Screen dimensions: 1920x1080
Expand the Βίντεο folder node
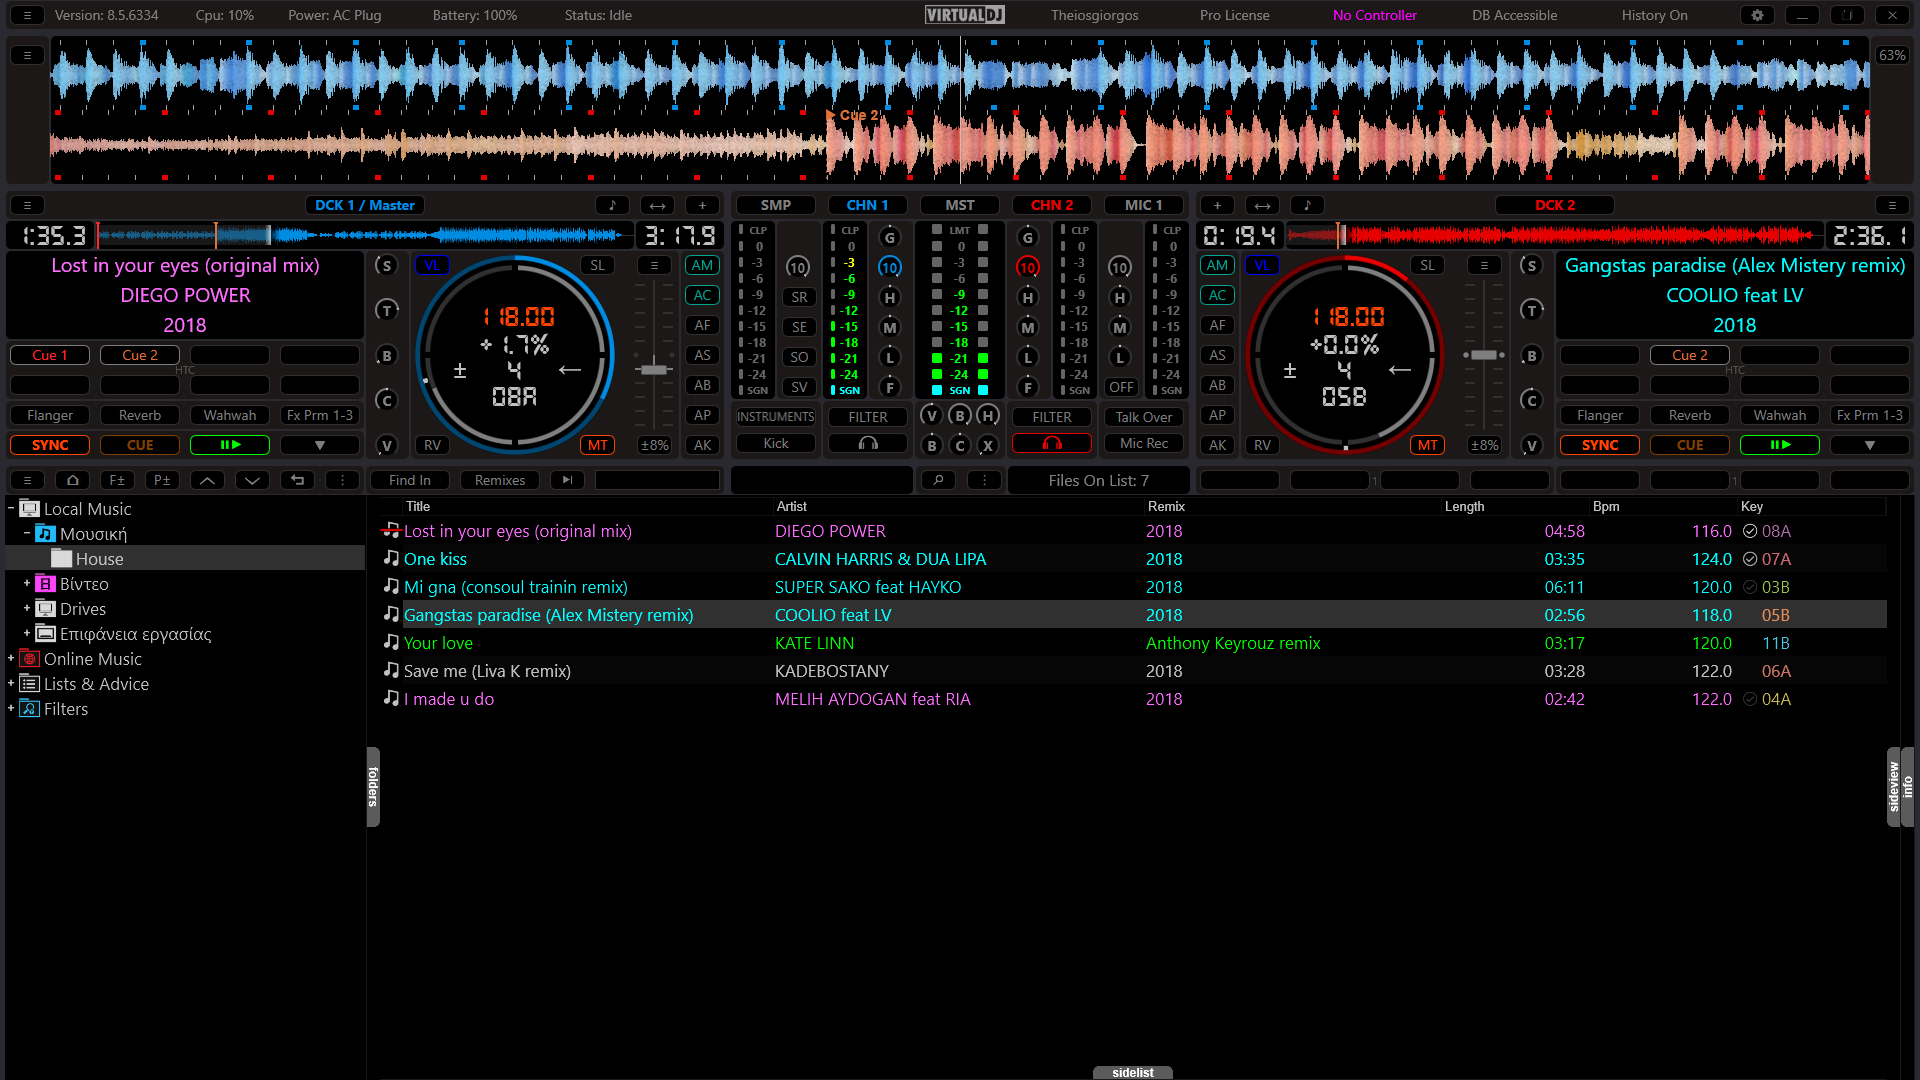27,583
